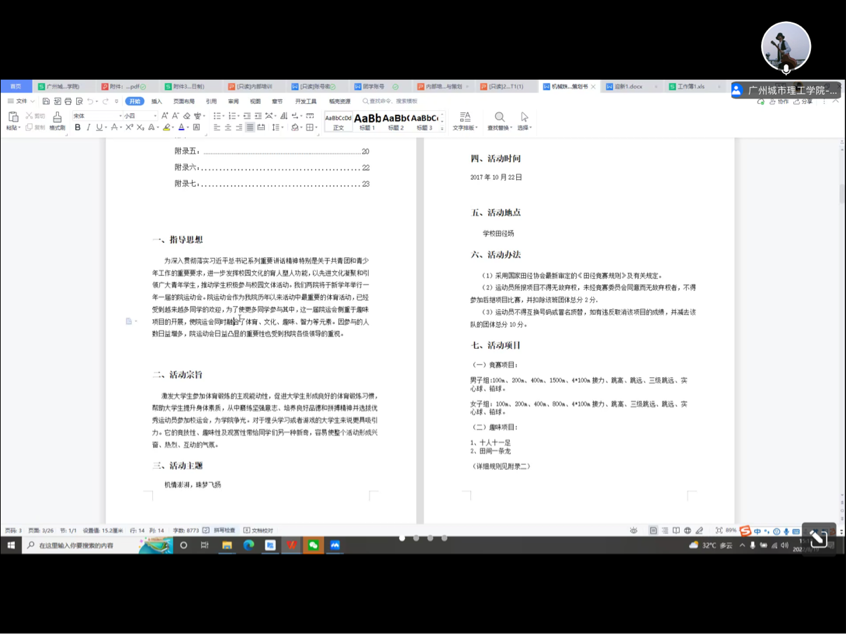Open the font color dropdown arrow

[186, 128]
